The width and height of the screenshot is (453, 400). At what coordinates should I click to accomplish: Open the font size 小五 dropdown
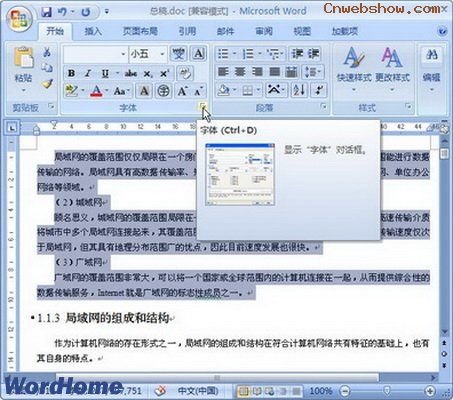(162, 54)
